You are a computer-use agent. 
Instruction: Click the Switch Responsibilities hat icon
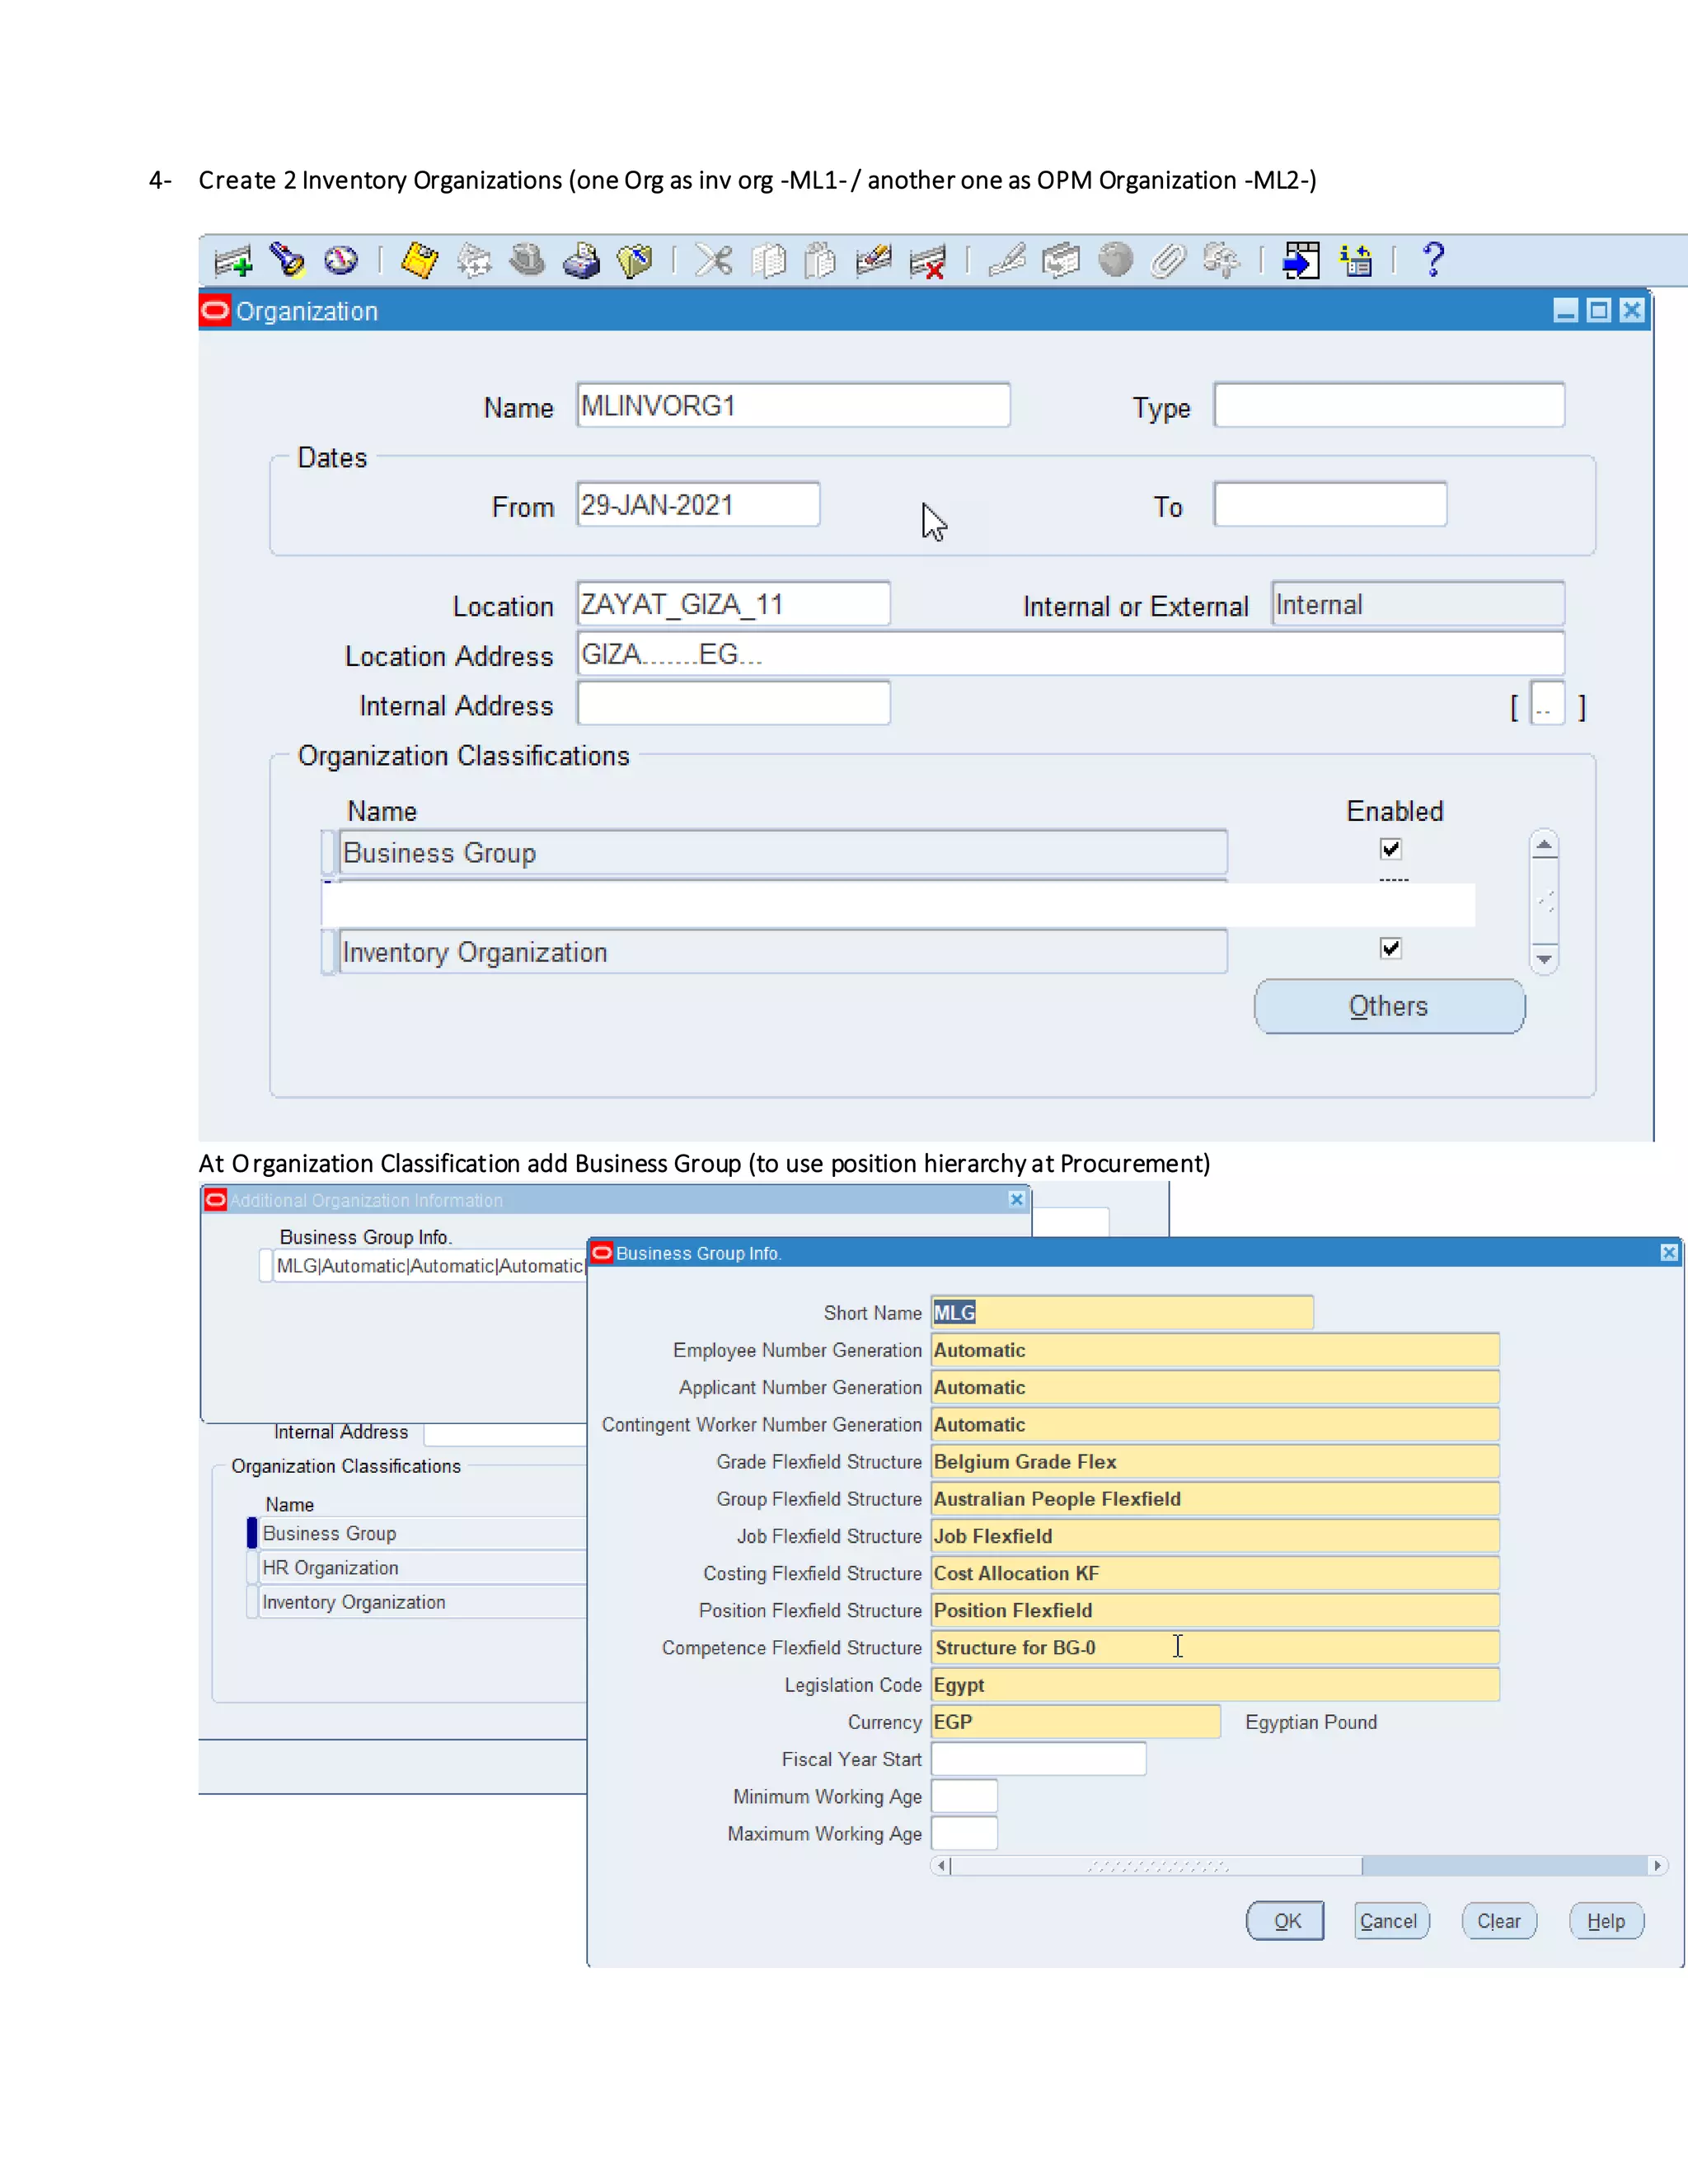[527, 261]
